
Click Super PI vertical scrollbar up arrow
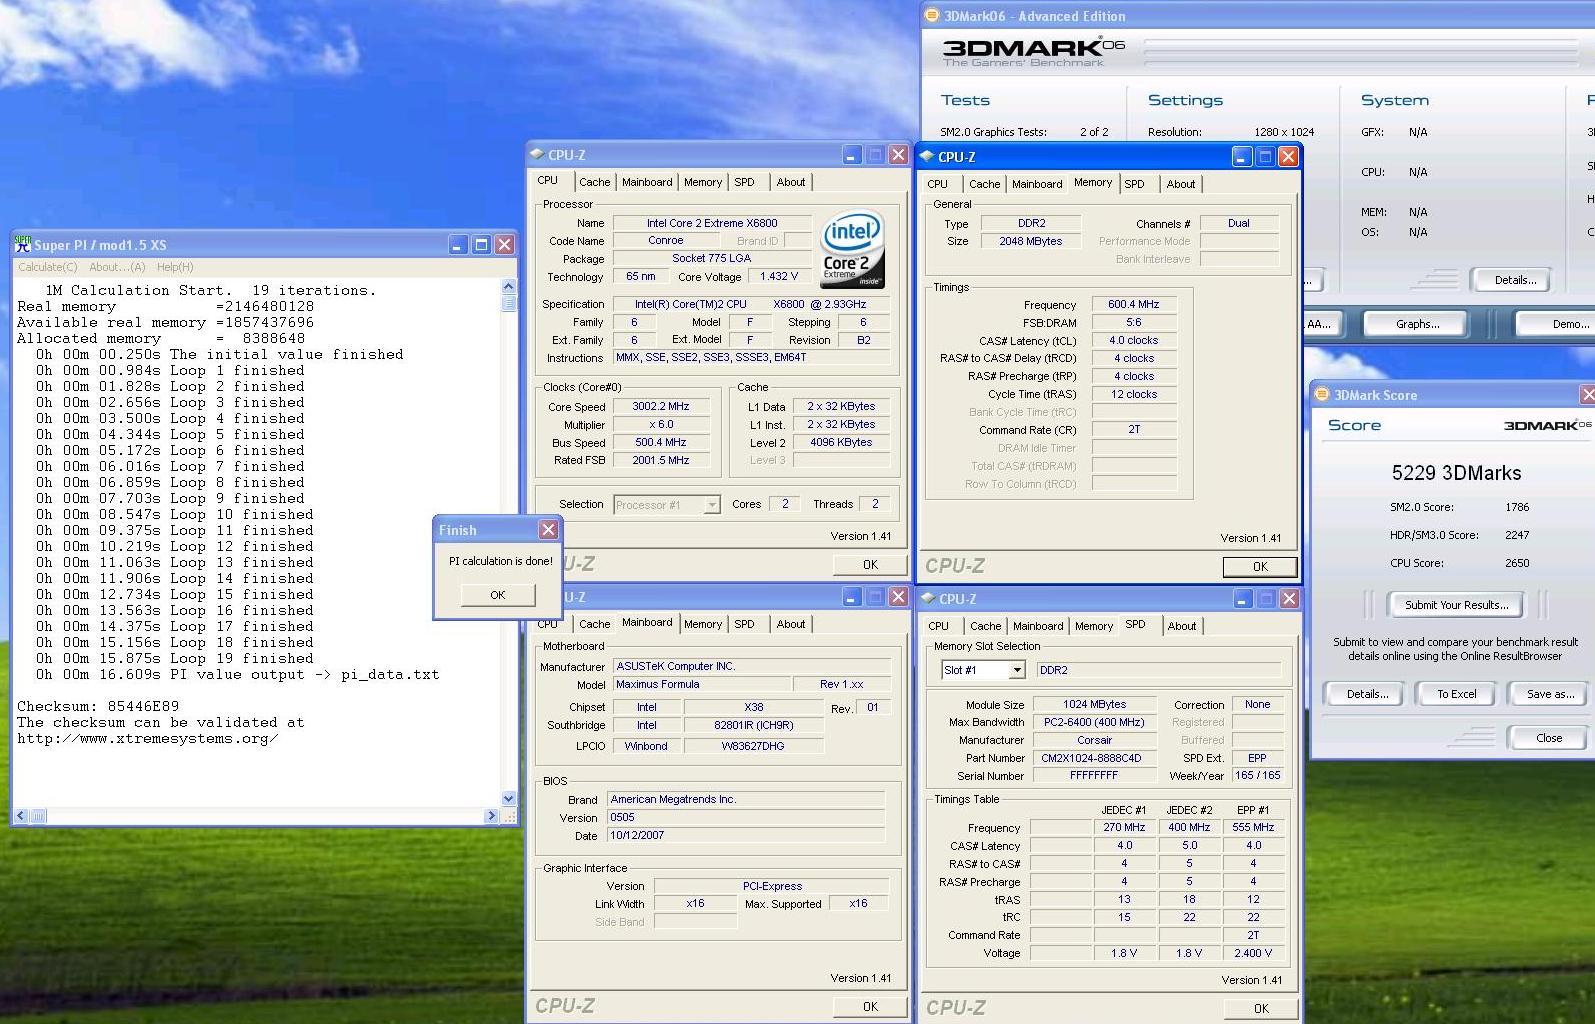[x=509, y=287]
